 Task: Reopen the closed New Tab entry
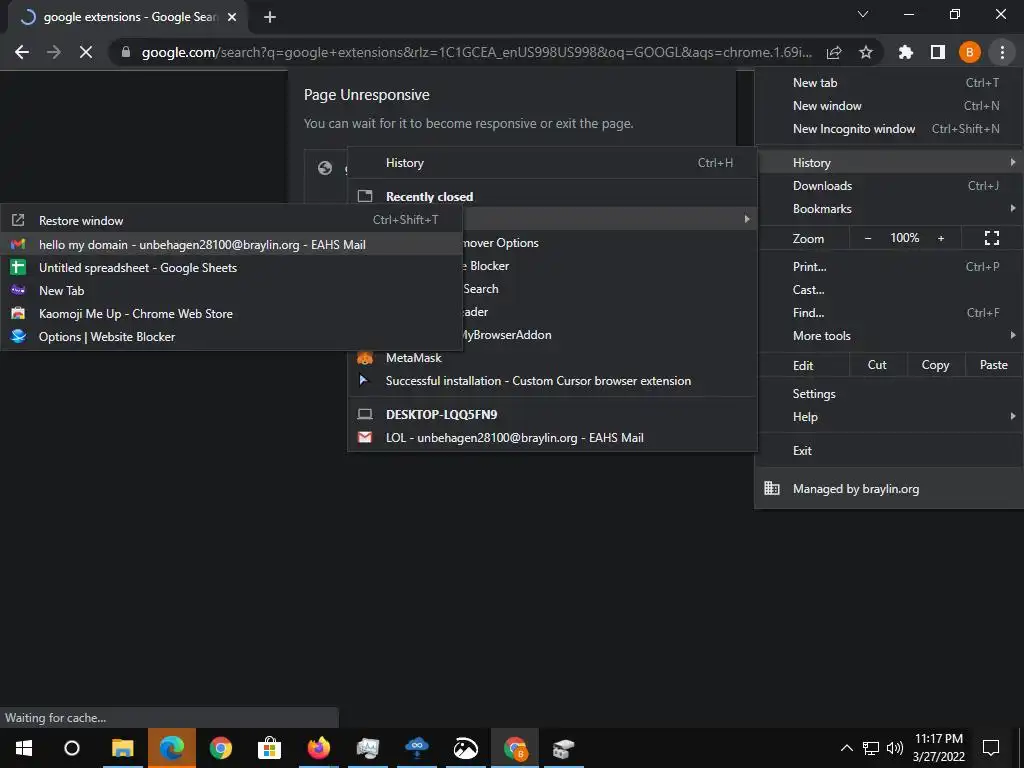(232, 291)
